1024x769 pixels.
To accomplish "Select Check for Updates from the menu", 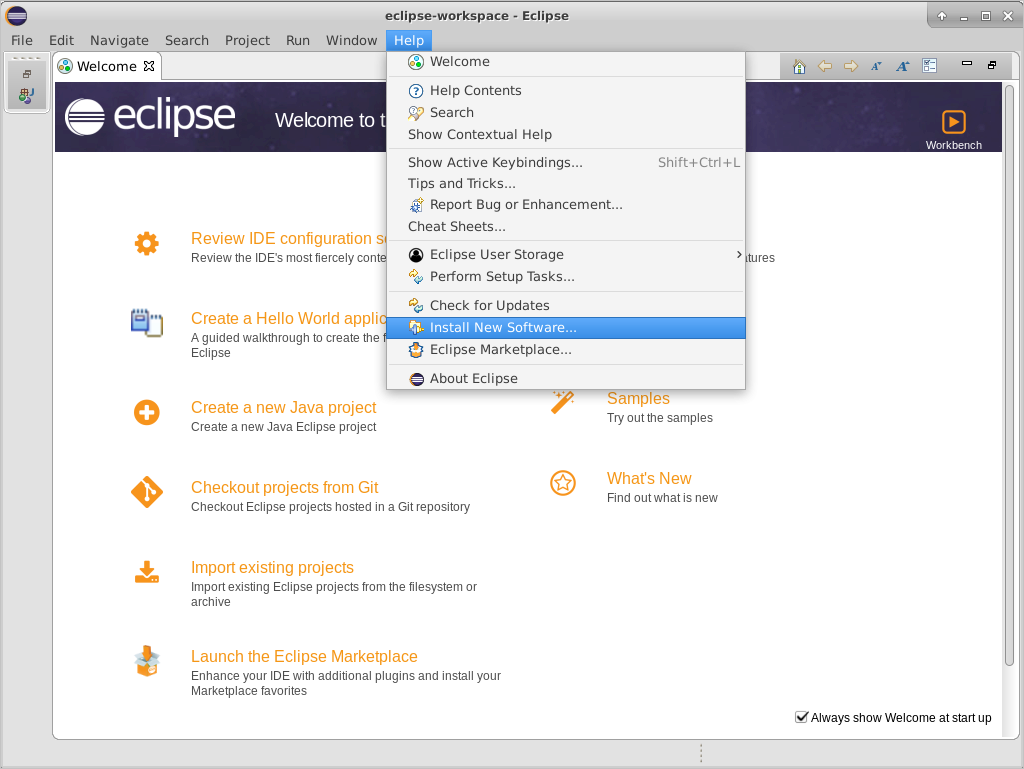I will [489, 304].
